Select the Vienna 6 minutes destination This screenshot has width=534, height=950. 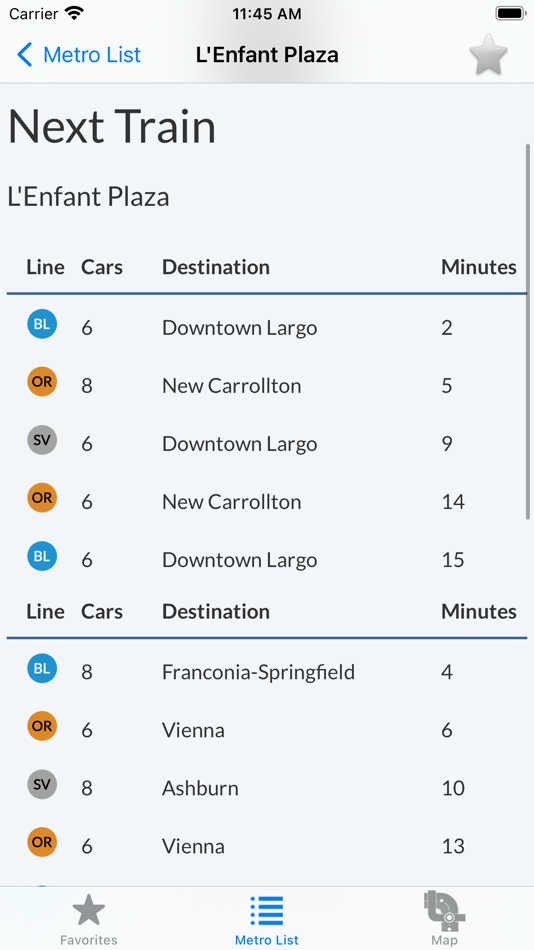193,730
